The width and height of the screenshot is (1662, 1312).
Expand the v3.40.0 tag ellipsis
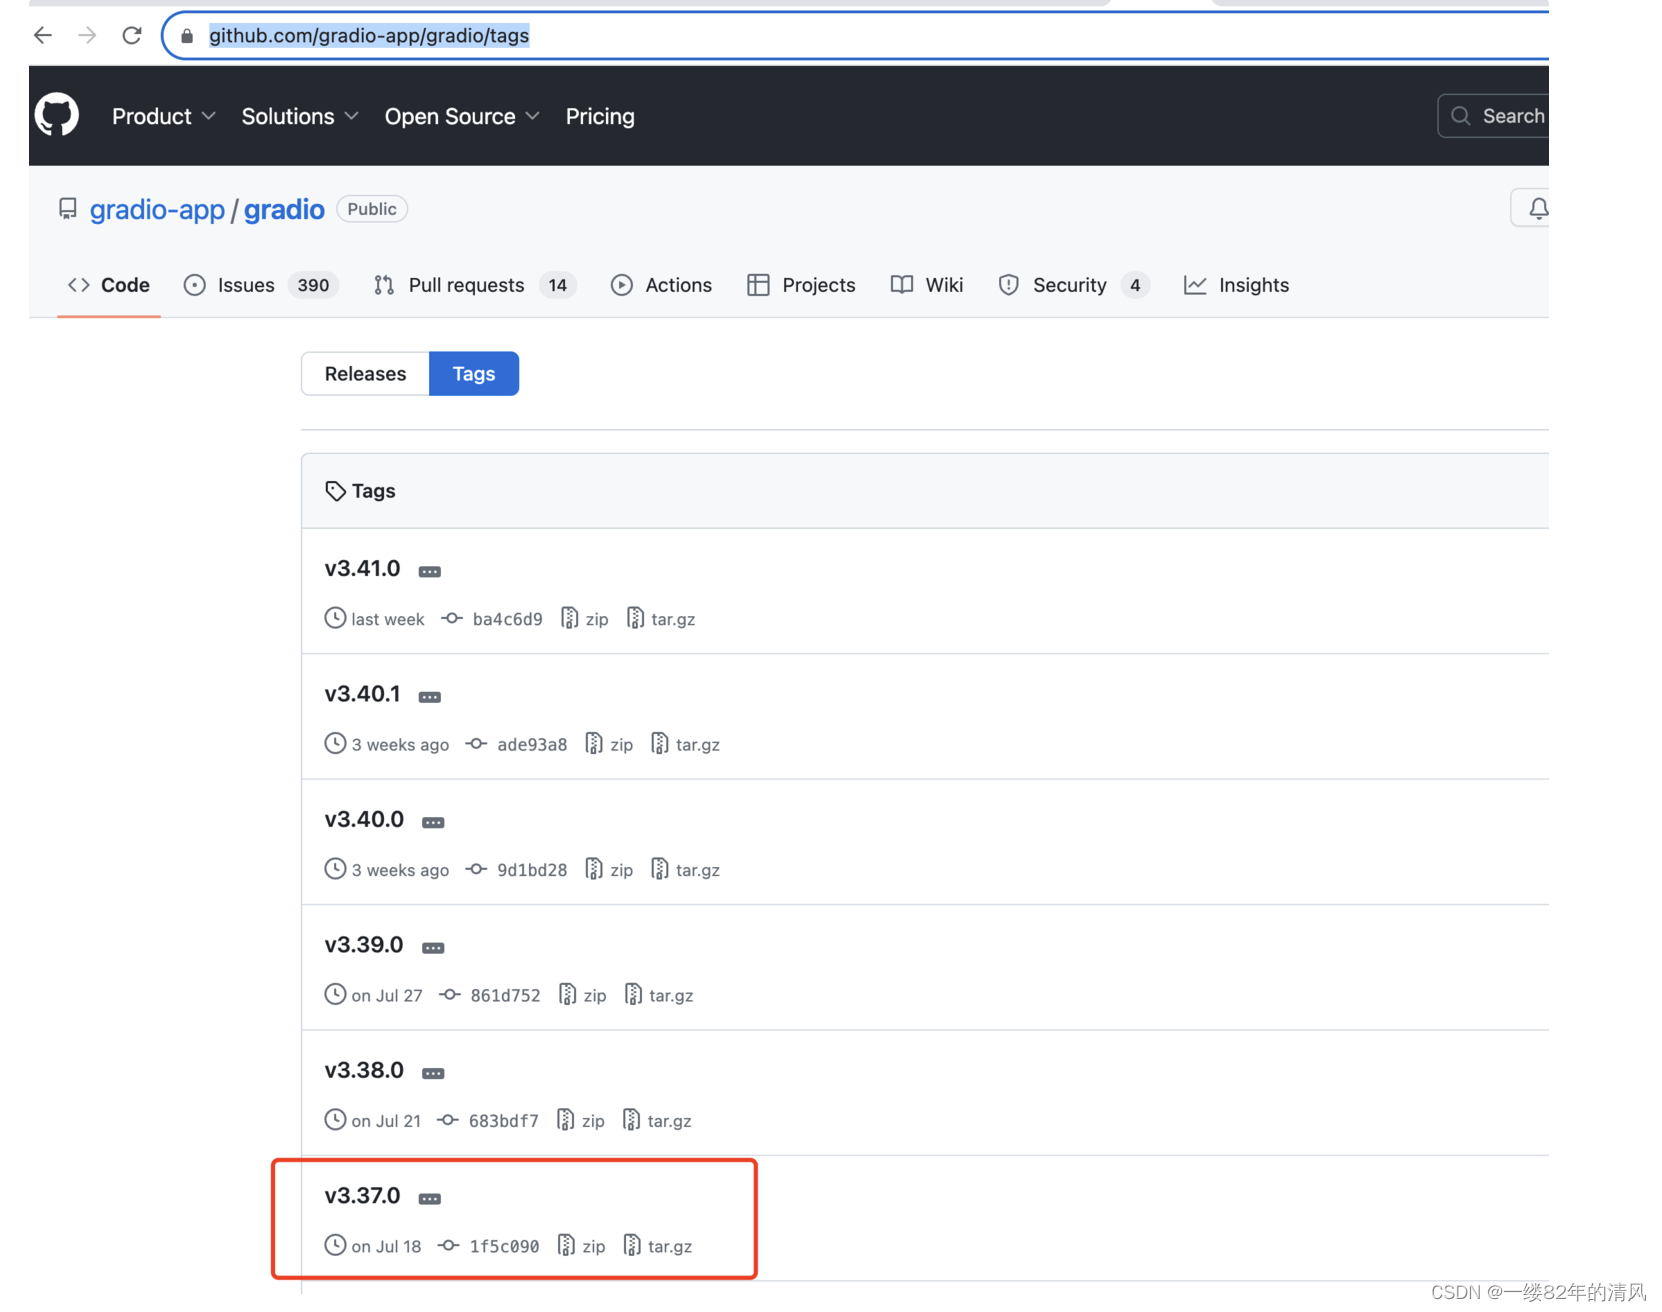(x=432, y=822)
